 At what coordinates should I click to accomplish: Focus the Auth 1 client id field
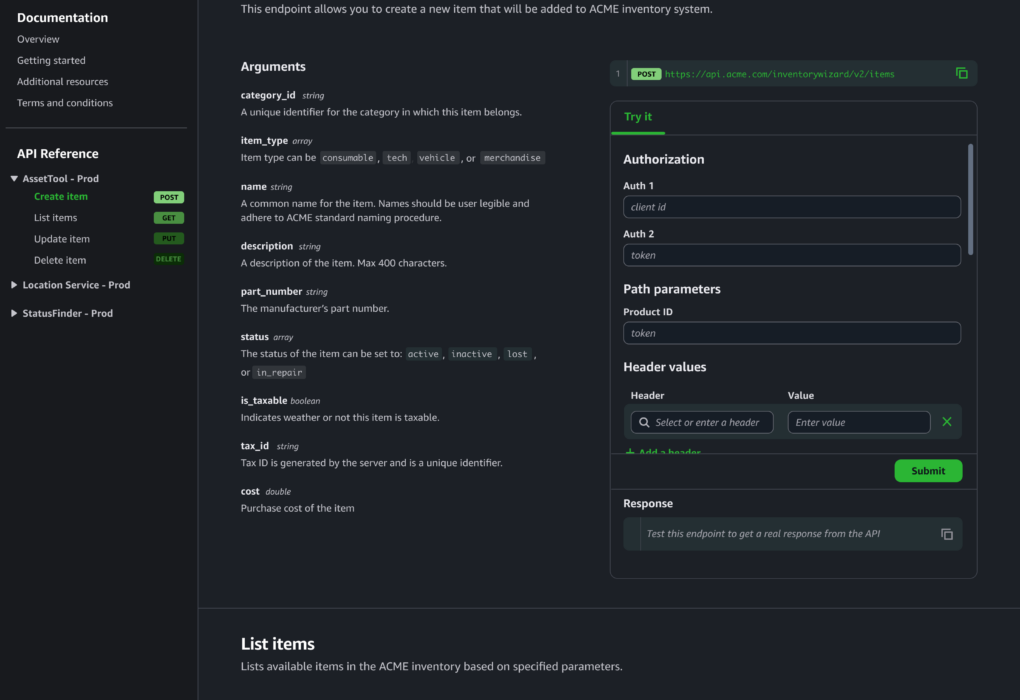(x=791, y=207)
